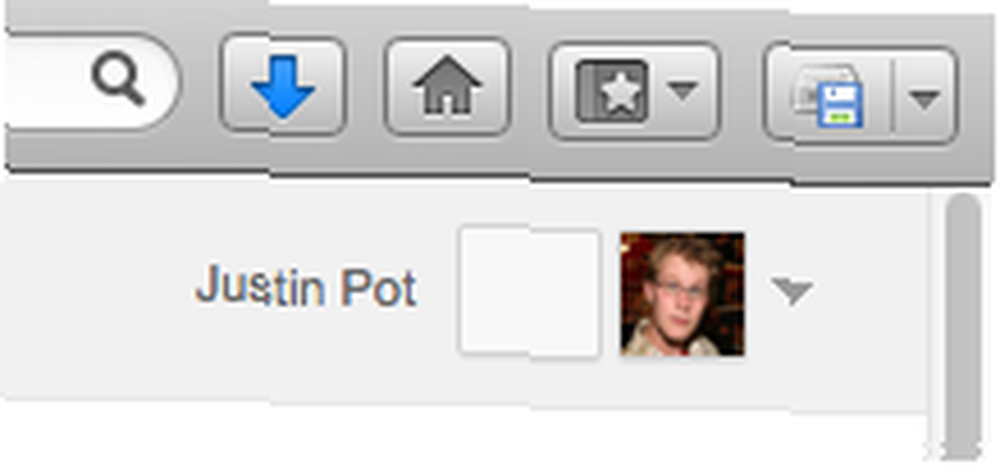Open the Justin Pot profile link
Screen dimensions: 1000x470
(306, 287)
